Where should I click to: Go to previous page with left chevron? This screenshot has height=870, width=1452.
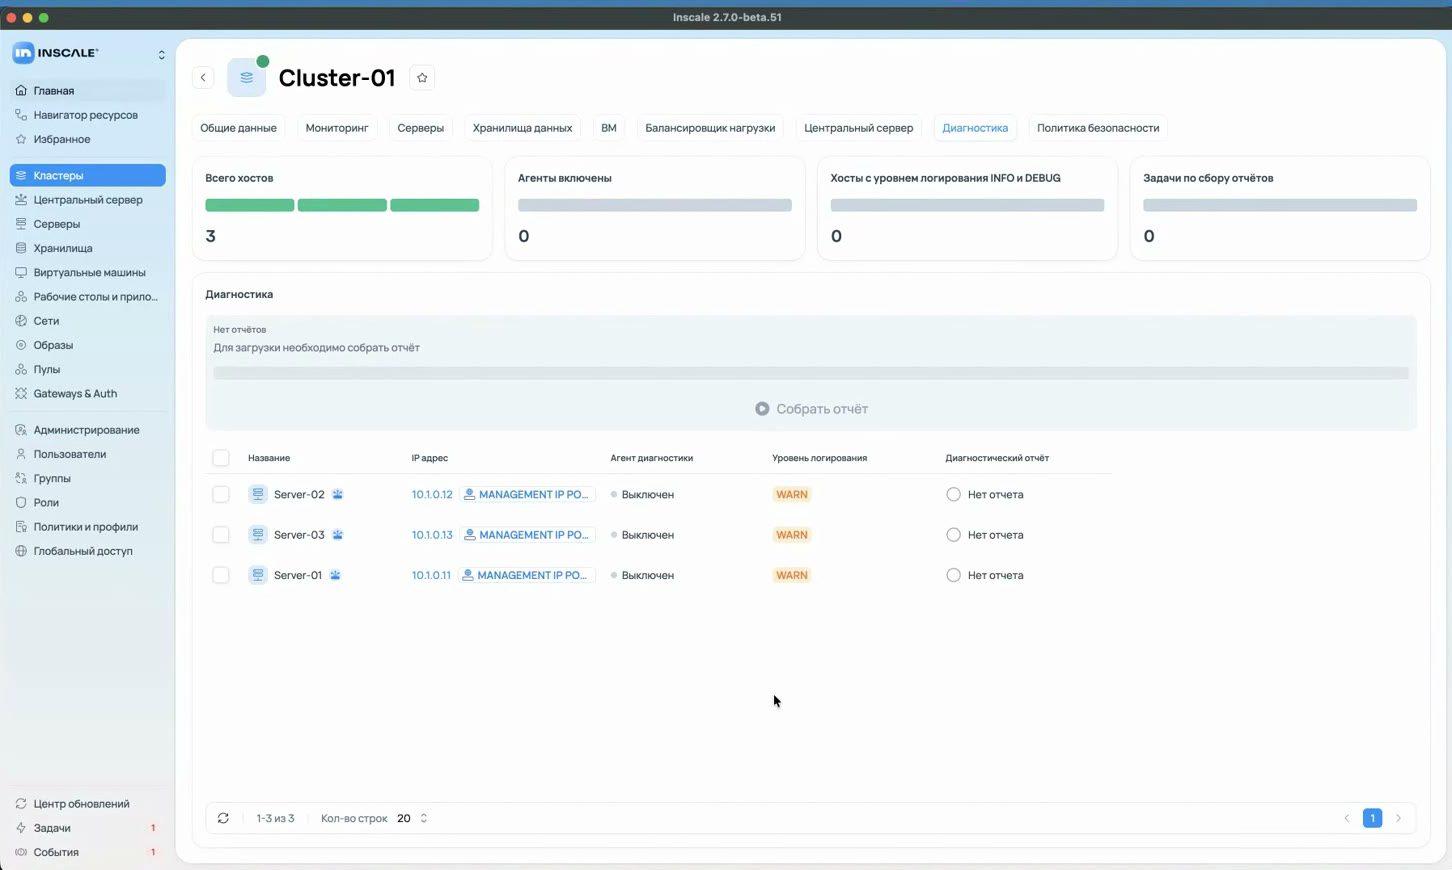(x=1347, y=818)
